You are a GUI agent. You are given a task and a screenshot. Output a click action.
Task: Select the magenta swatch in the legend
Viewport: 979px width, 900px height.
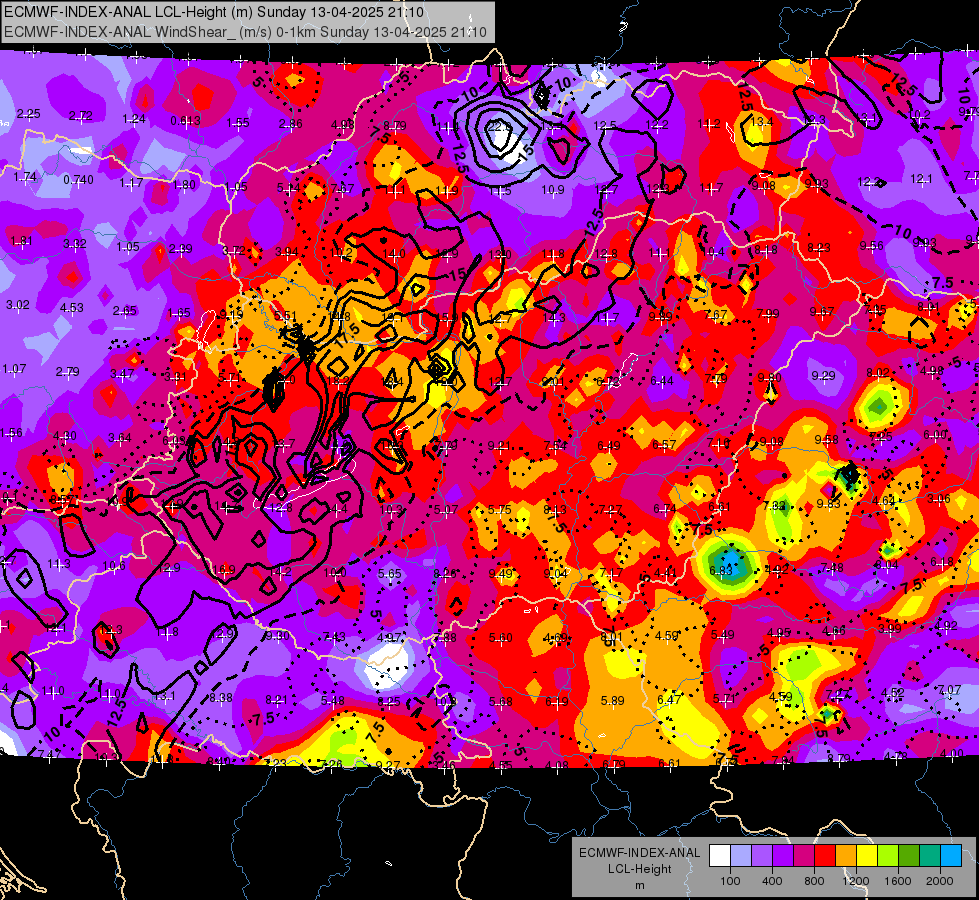point(804,856)
